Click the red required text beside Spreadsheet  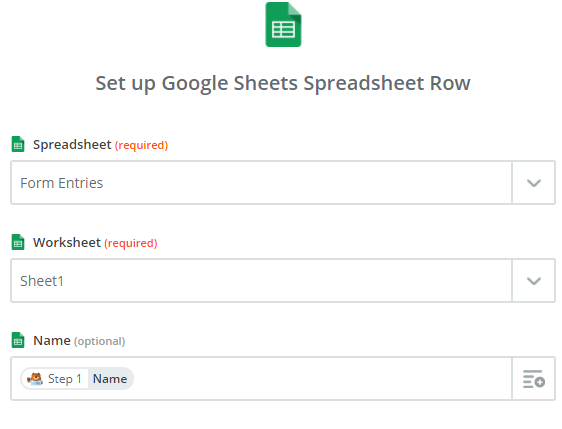[141, 145]
